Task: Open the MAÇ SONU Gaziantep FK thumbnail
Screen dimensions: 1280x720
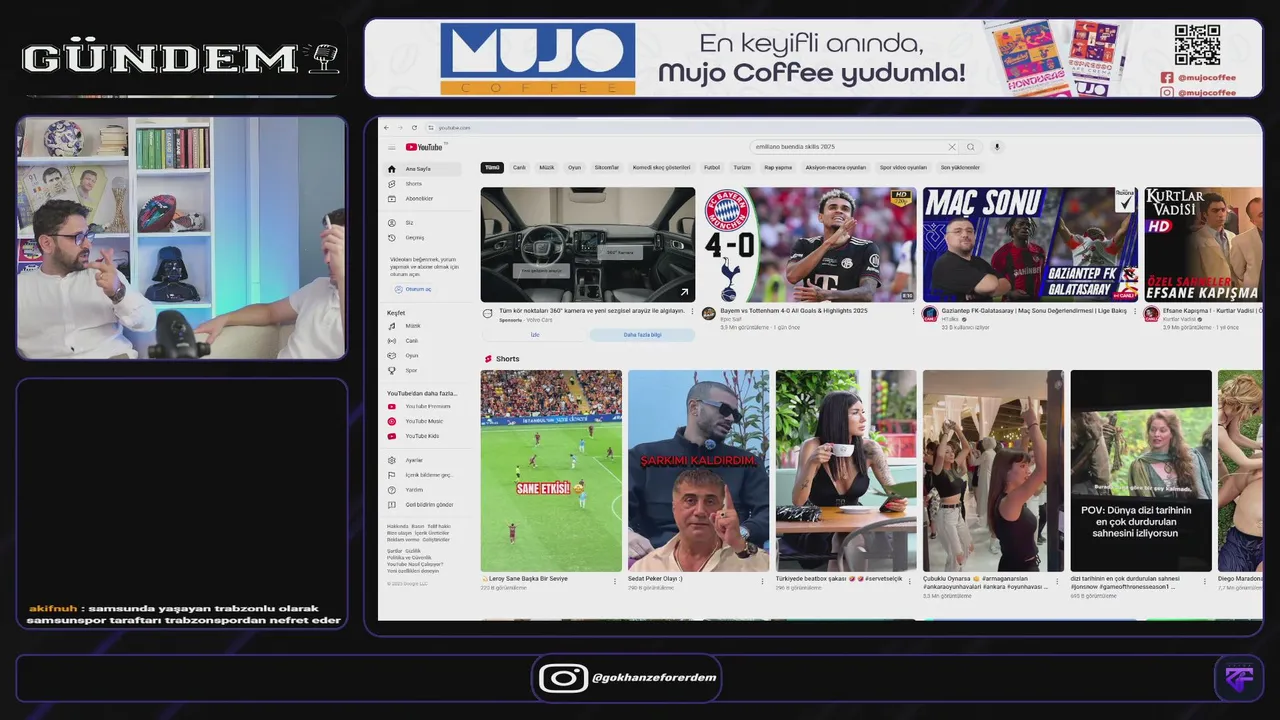Action: tap(1030, 244)
